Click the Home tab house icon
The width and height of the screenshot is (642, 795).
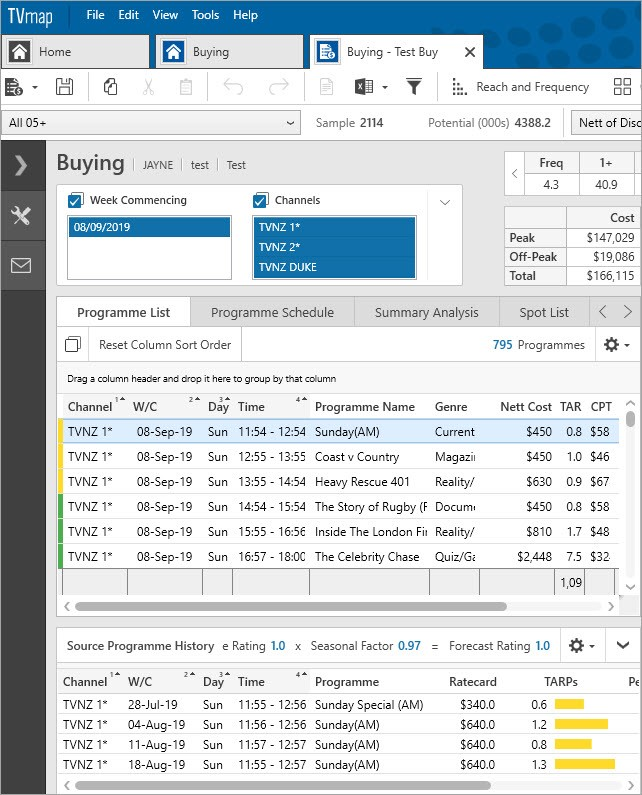[x=19, y=52]
